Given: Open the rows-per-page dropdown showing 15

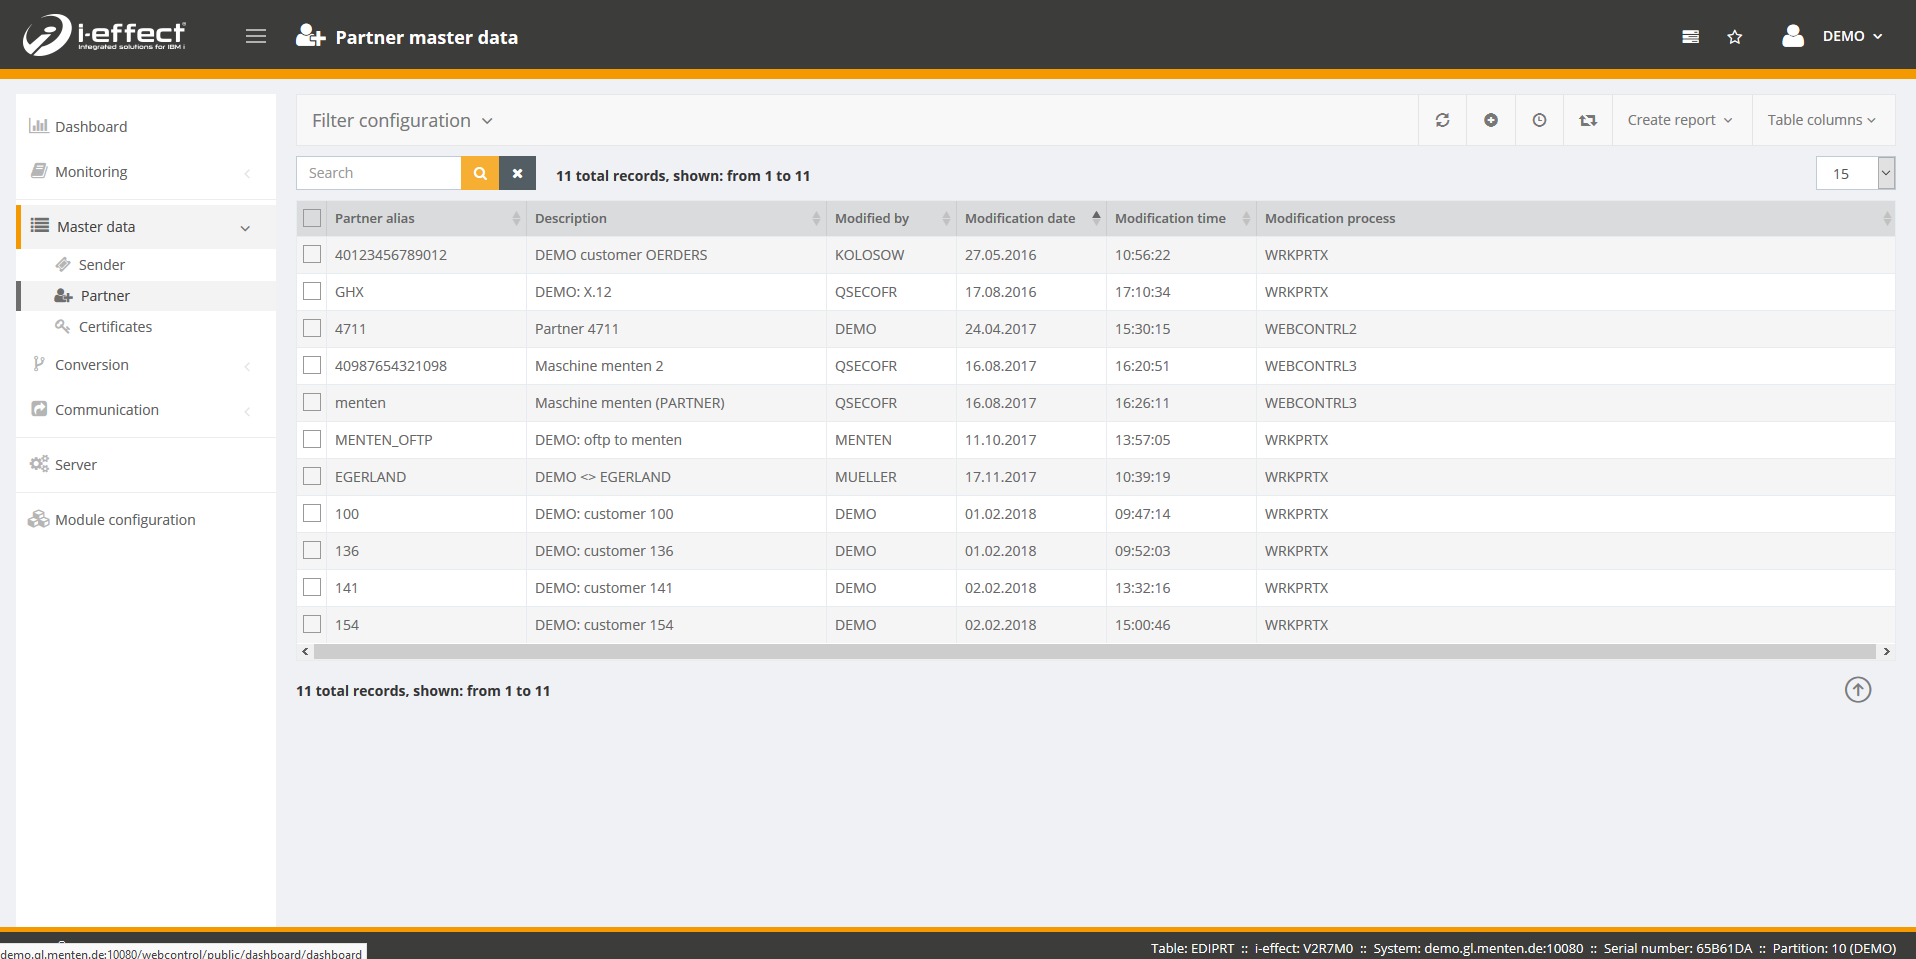Looking at the screenshot, I should click(x=1854, y=173).
